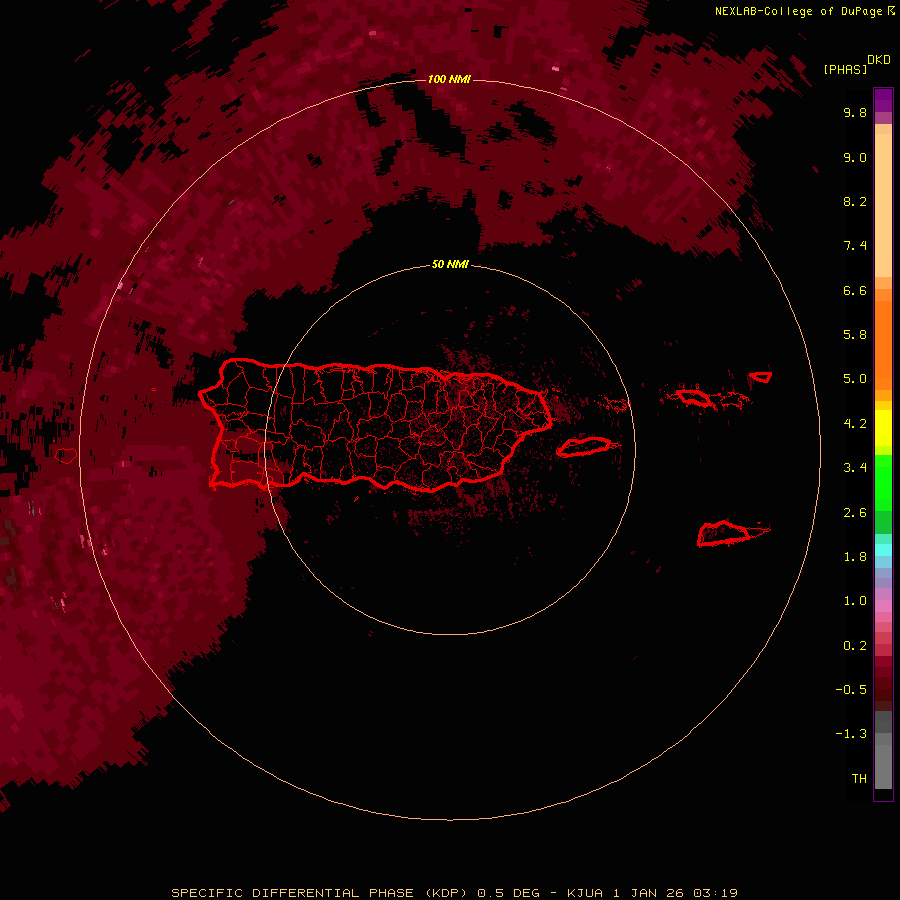Click the pink segment of the color bar

tap(883, 606)
